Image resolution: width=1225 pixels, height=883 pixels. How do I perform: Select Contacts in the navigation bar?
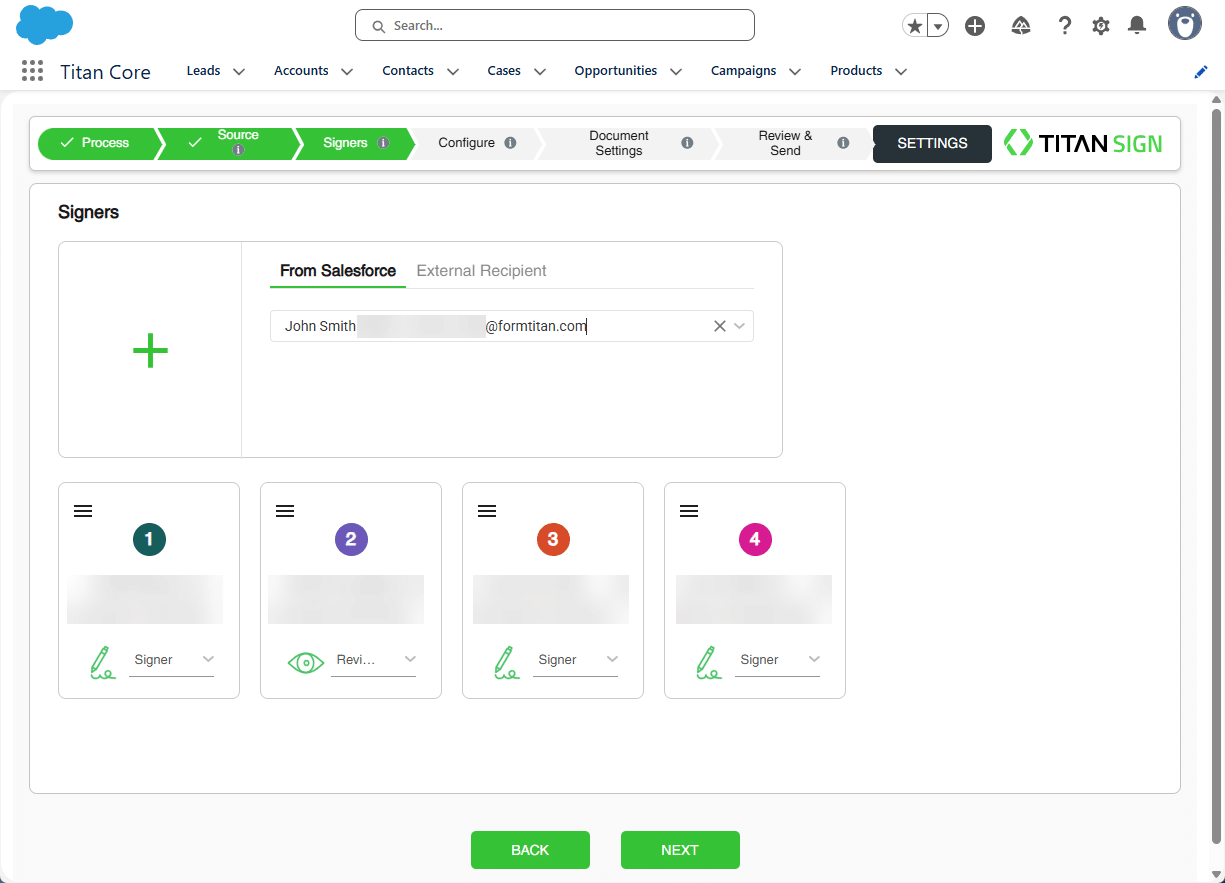[x=408, y=70]
